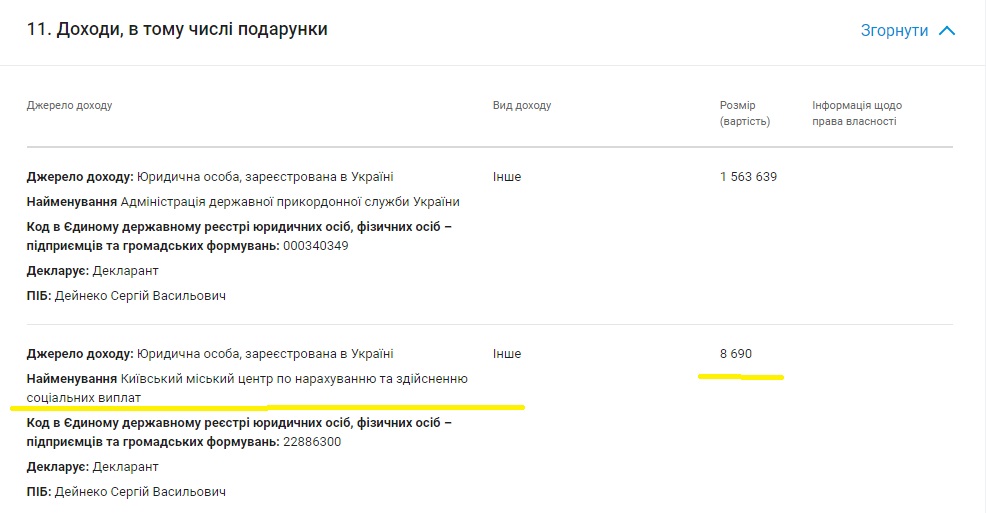Click the Згорнути collapse link
This screenshot has height=513, width=986.
pos(894,31)
